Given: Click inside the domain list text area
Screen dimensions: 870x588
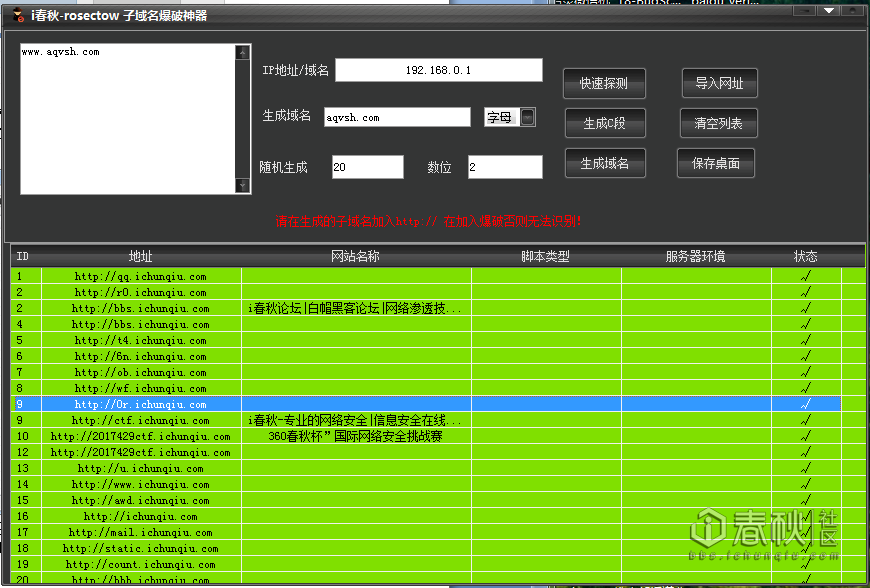Looking at the screenshot, I should coord(128,119).
